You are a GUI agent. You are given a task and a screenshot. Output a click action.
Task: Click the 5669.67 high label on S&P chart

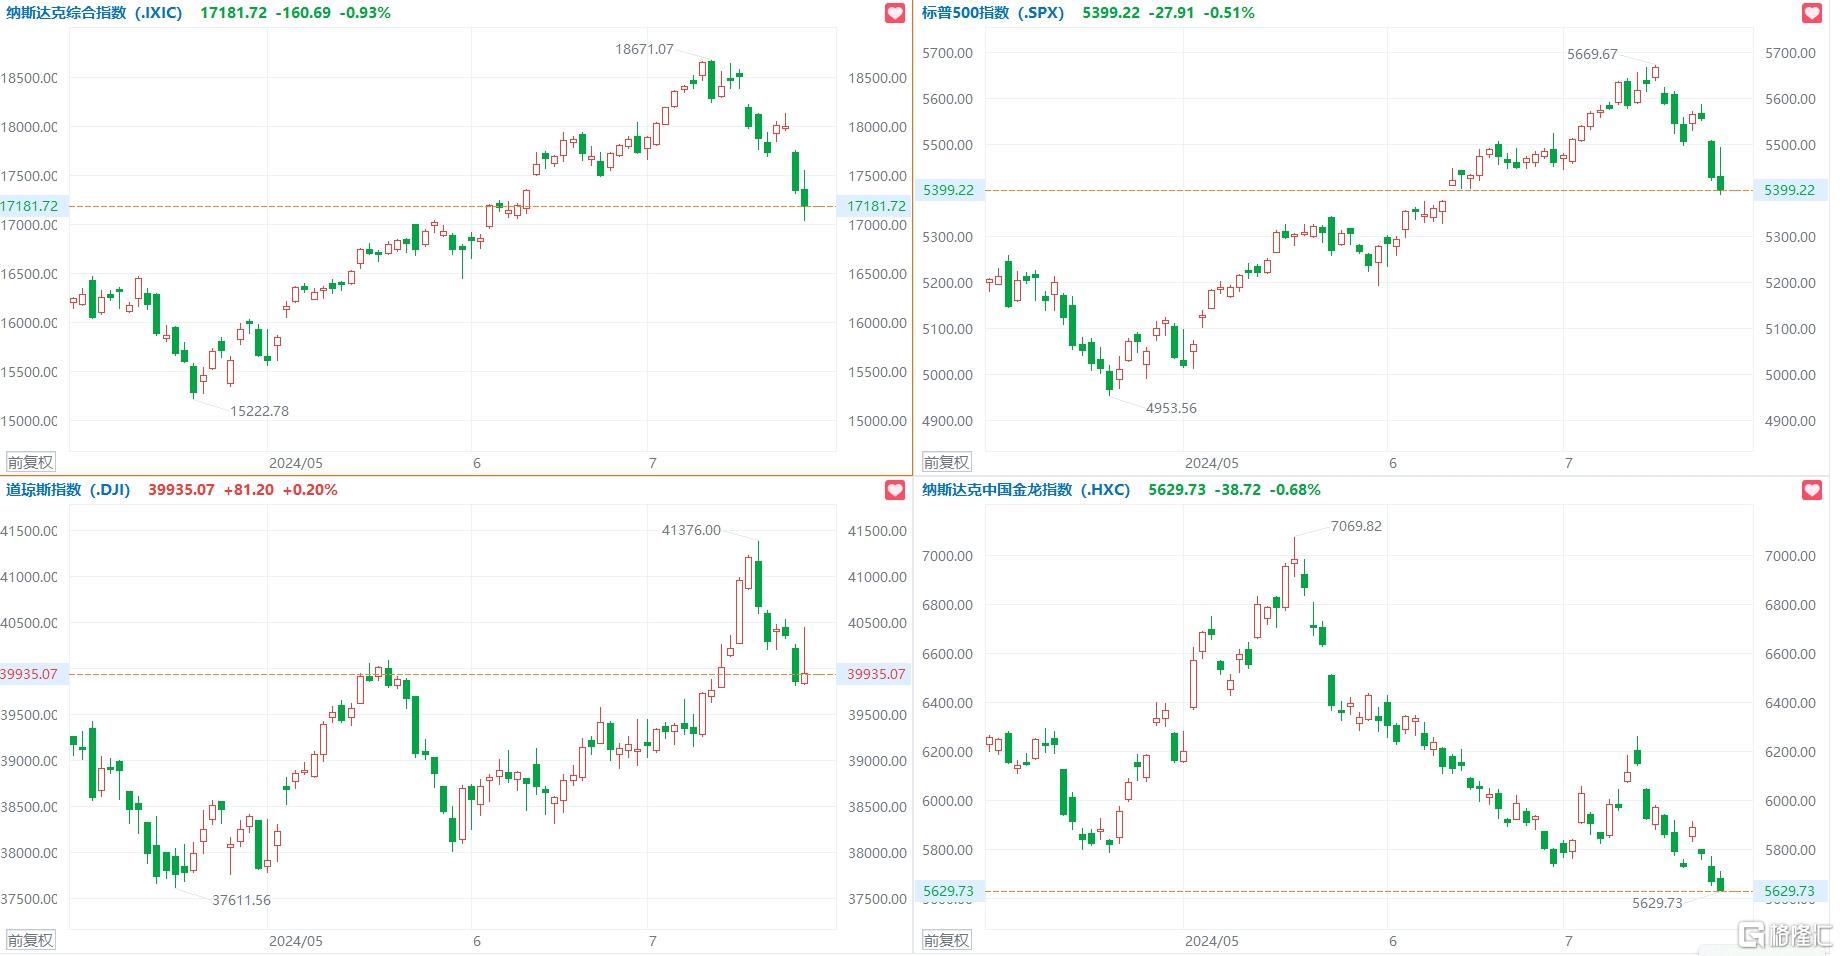(1592, 55)
